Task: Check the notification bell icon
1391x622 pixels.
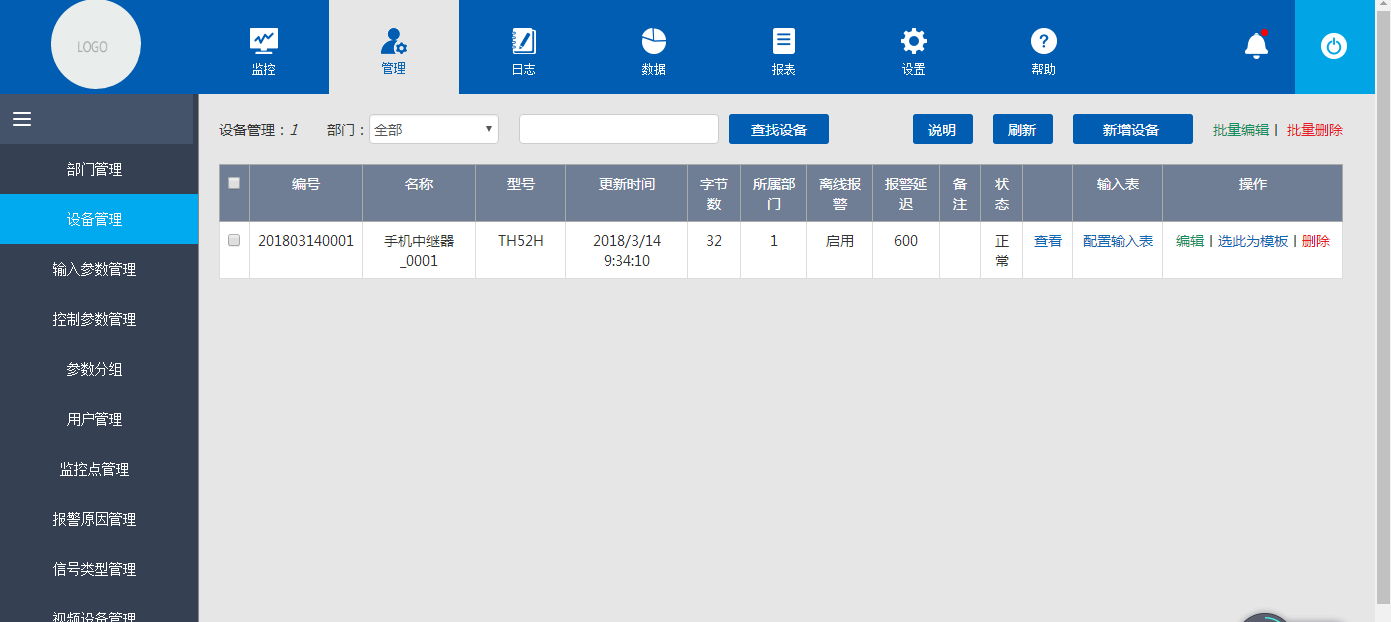Action: coord(1256,45)
